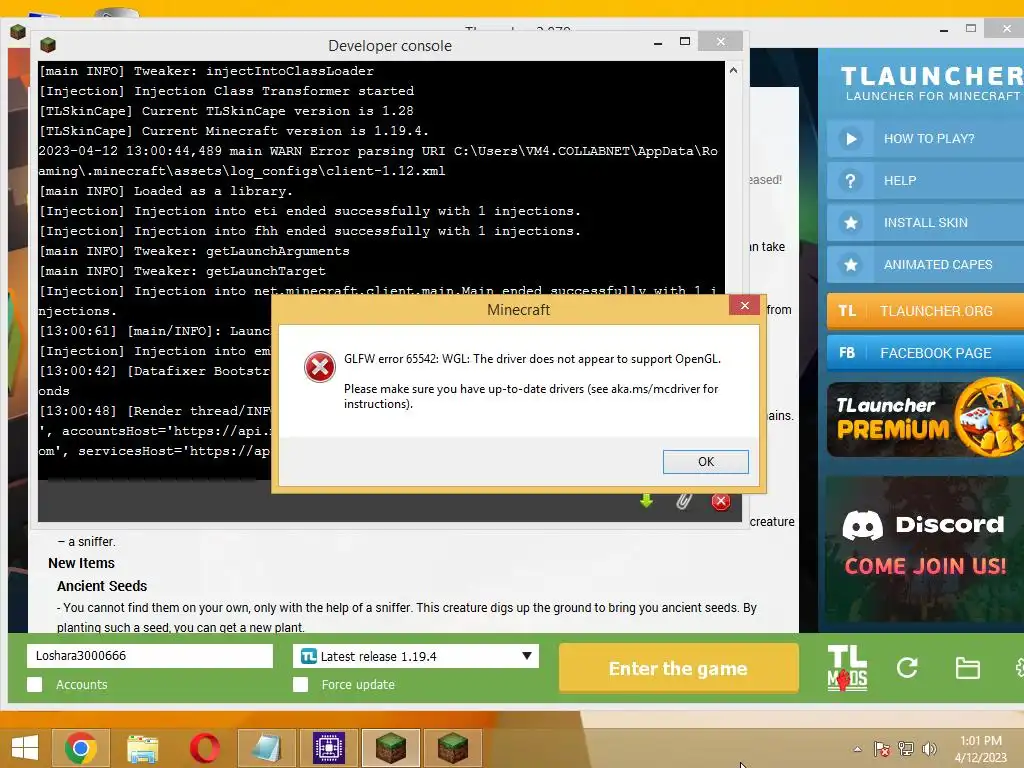Screen dimensions: 1024x768
Task: Maximize the Developer console window
Action: 684,41
